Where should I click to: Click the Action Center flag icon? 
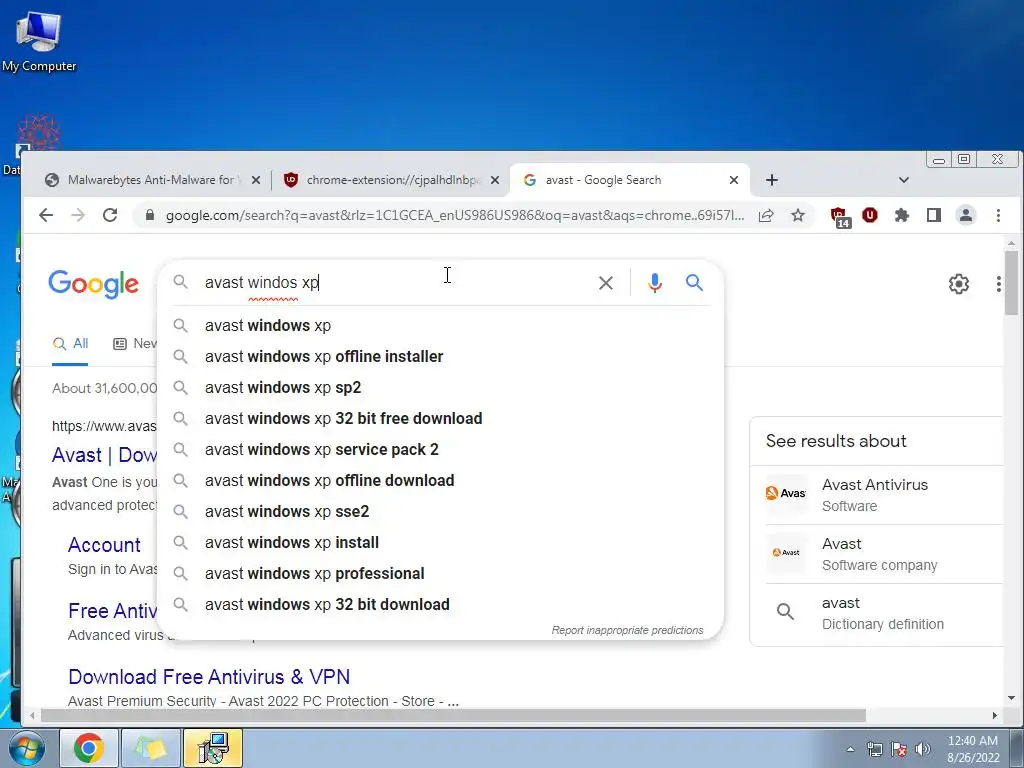coord(899,749)
